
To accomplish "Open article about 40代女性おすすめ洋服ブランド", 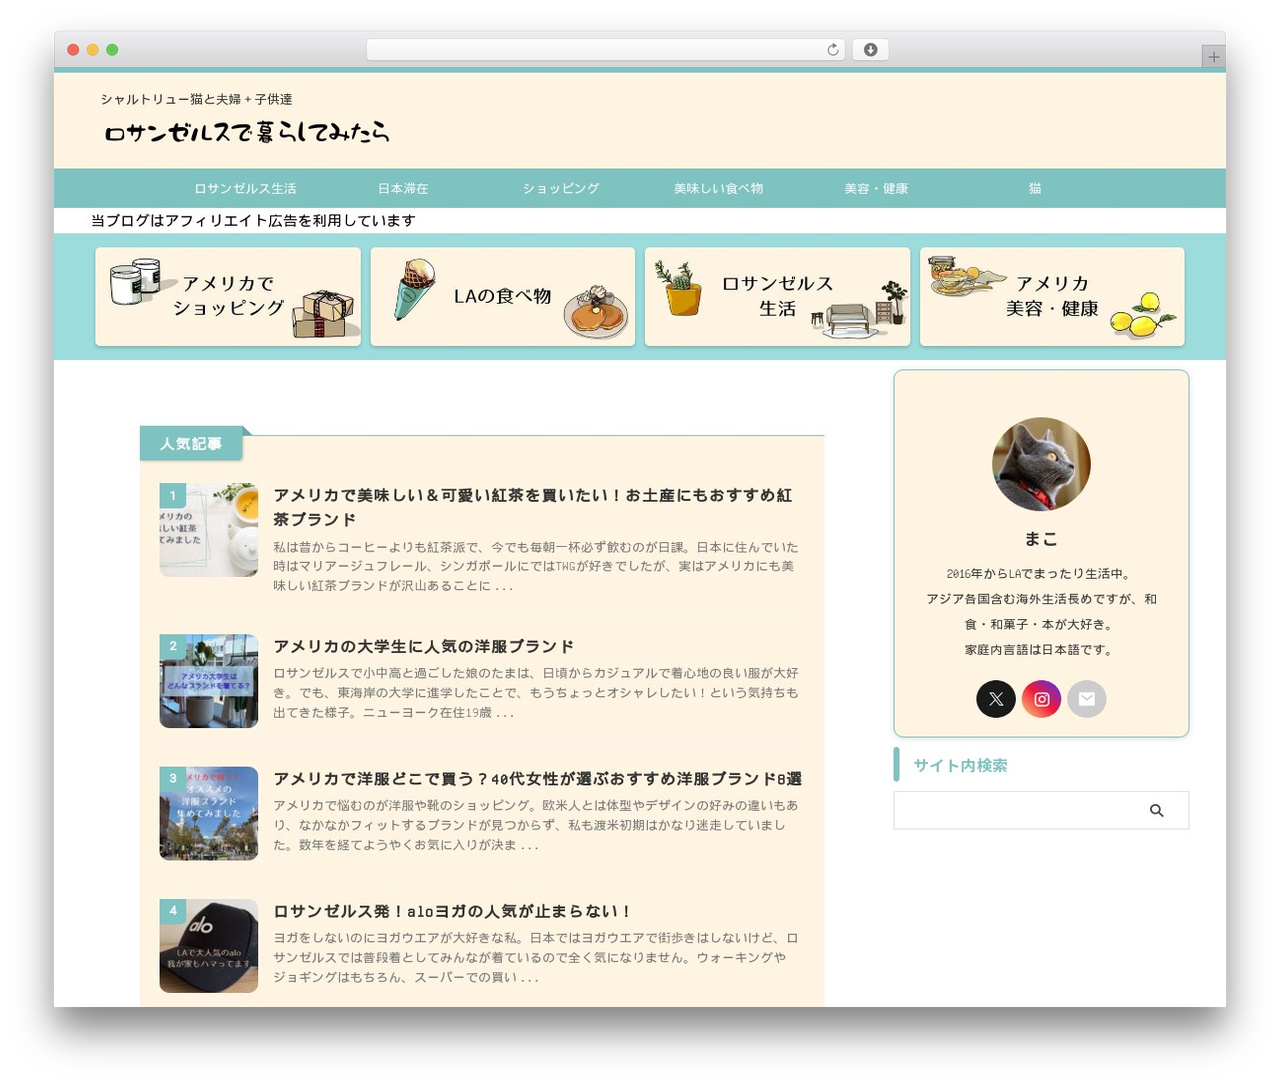I will [x=538, y=779].
